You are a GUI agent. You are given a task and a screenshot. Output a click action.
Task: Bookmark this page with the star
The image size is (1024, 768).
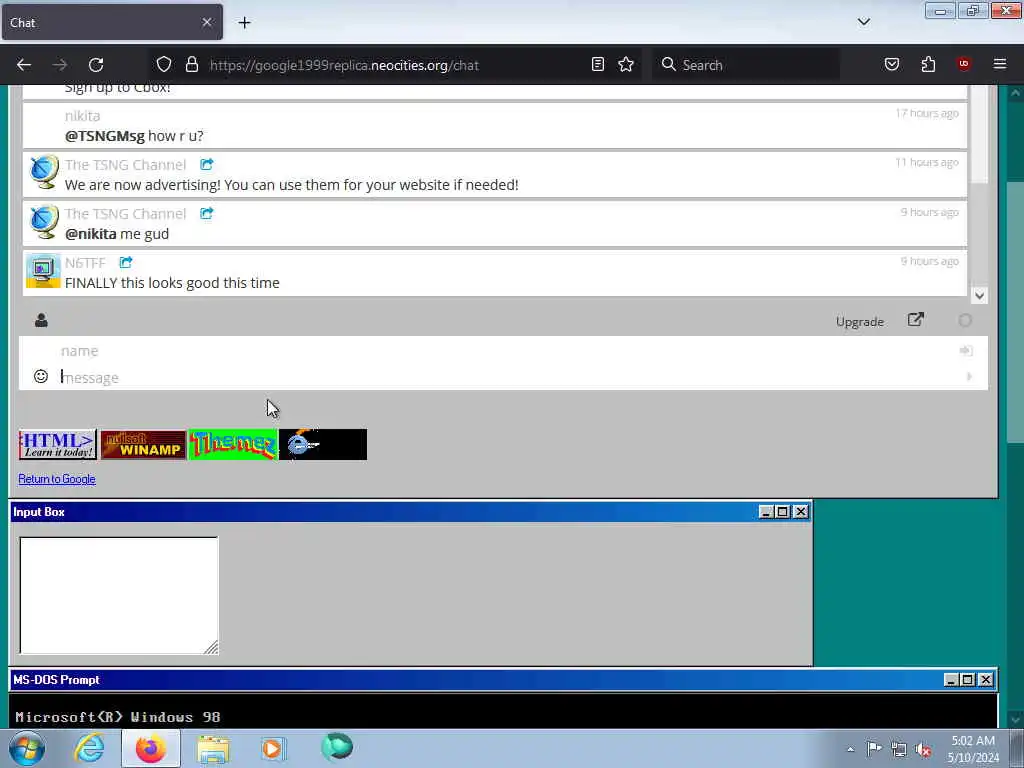(x=626, y=64)
